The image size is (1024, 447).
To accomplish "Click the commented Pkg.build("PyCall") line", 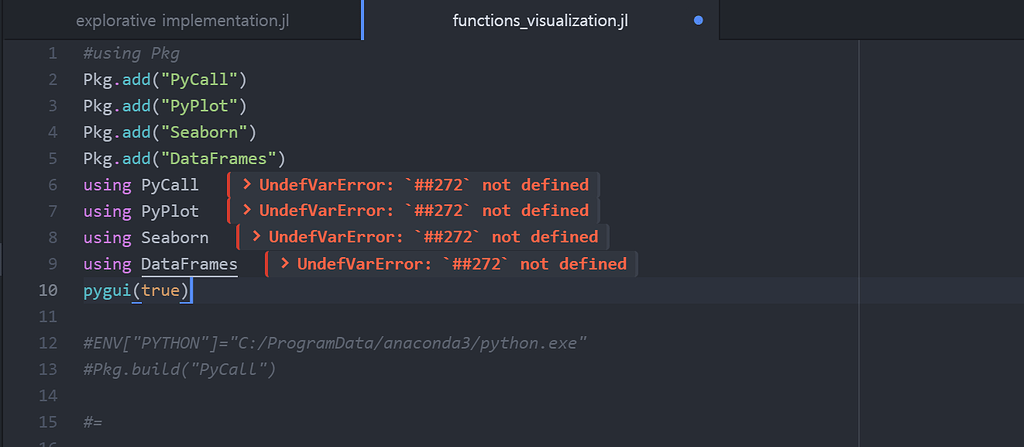I will pyautogui.click(x=179, y=369).
